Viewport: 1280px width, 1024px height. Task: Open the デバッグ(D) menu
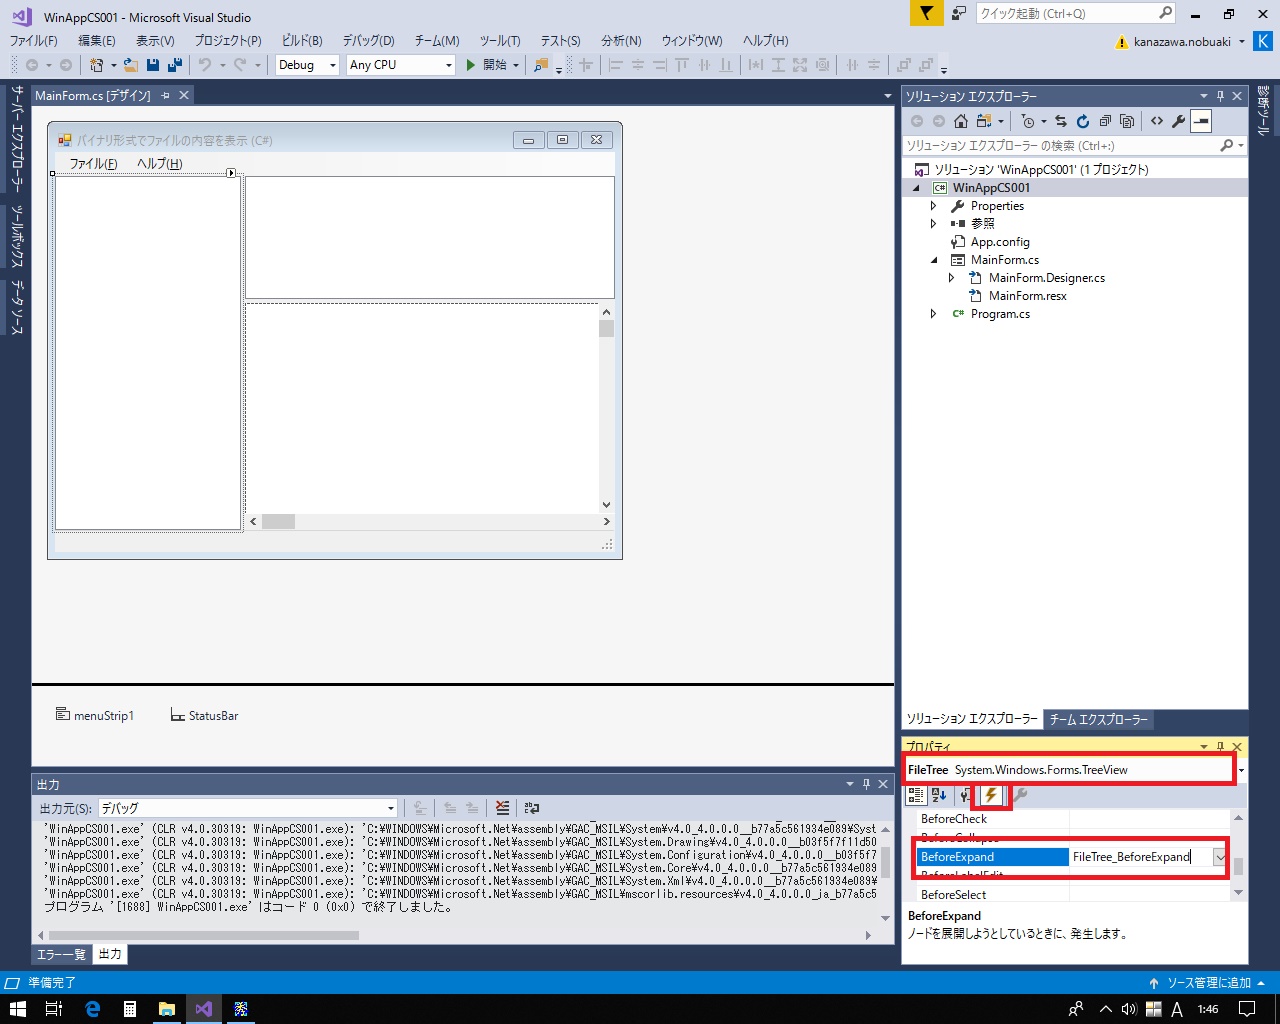click(368, 40)
